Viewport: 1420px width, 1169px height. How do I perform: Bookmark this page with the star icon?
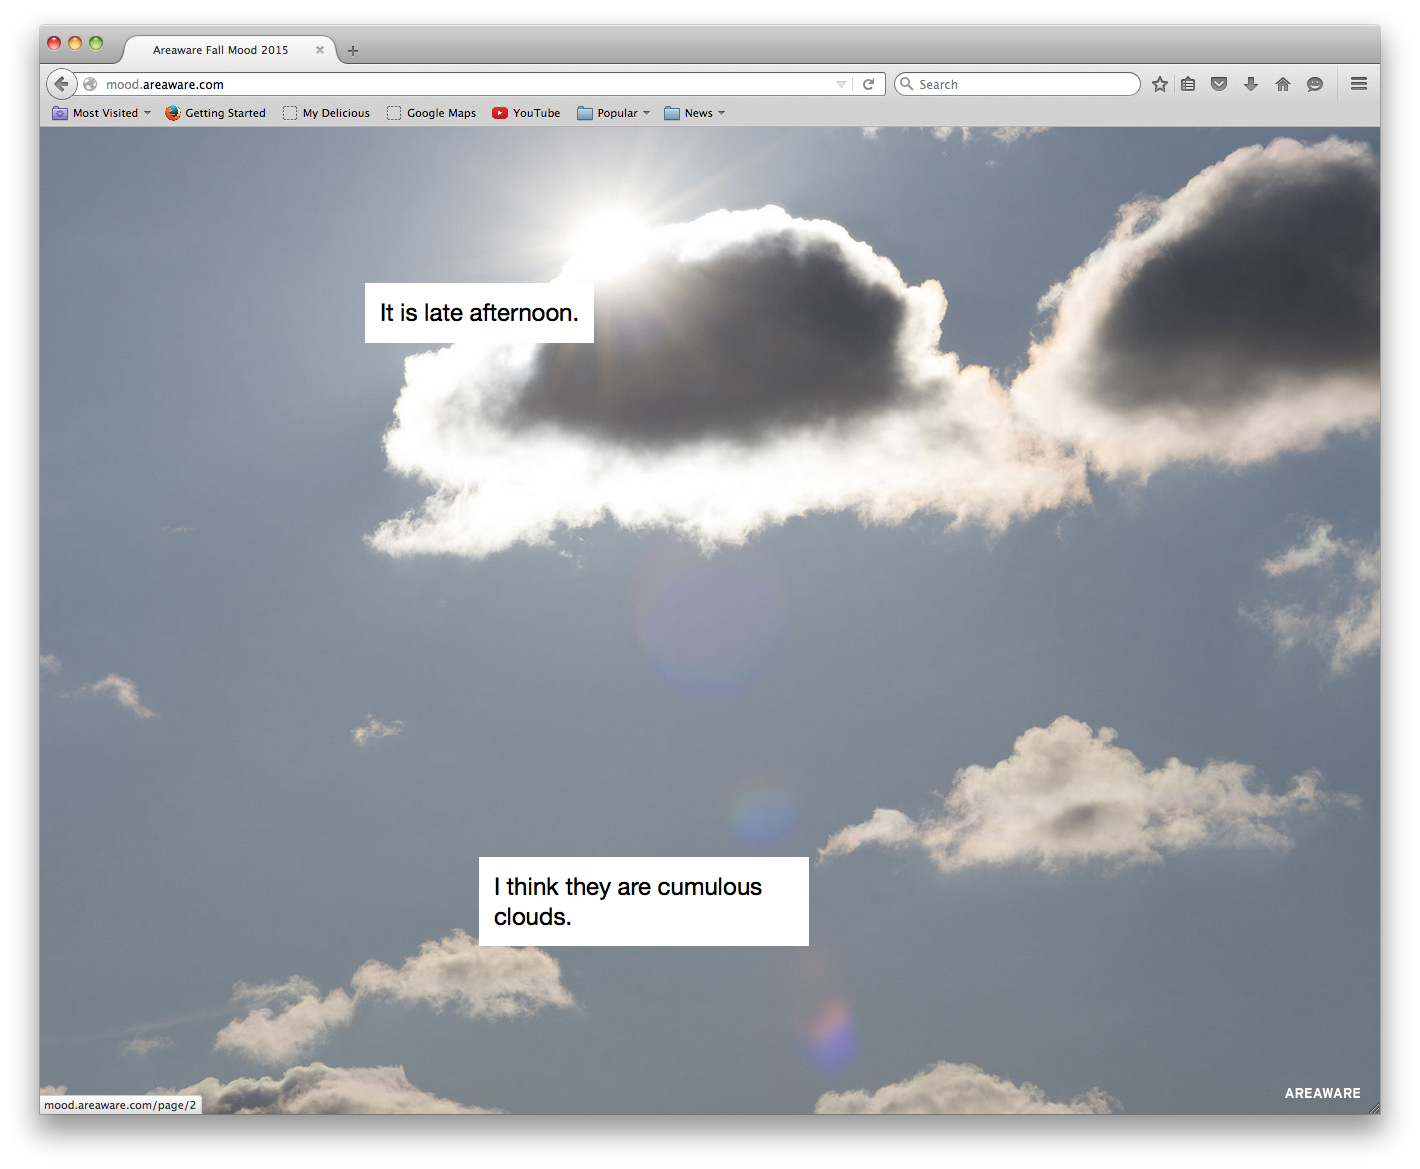click(1160, 84)
